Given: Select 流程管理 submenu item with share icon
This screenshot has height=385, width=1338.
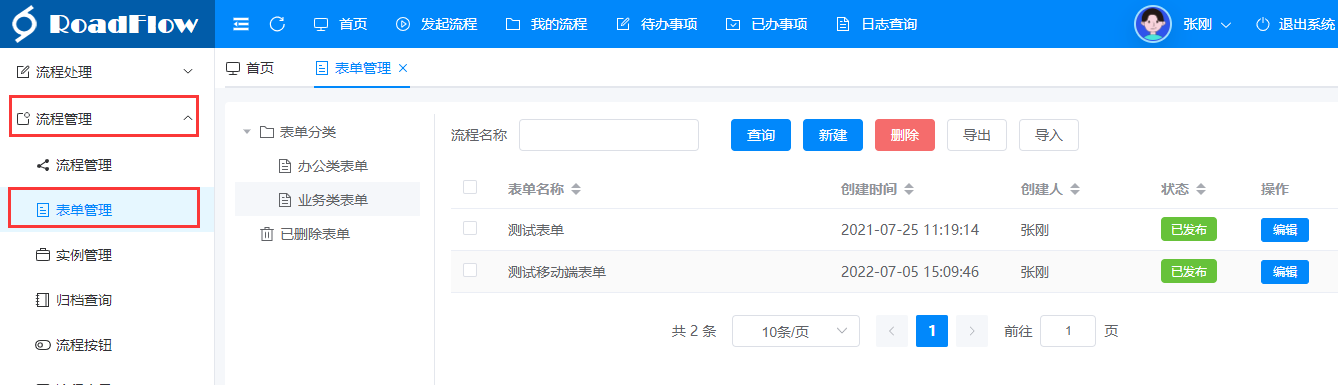Looking at the screenshot, I should point(107,165).
